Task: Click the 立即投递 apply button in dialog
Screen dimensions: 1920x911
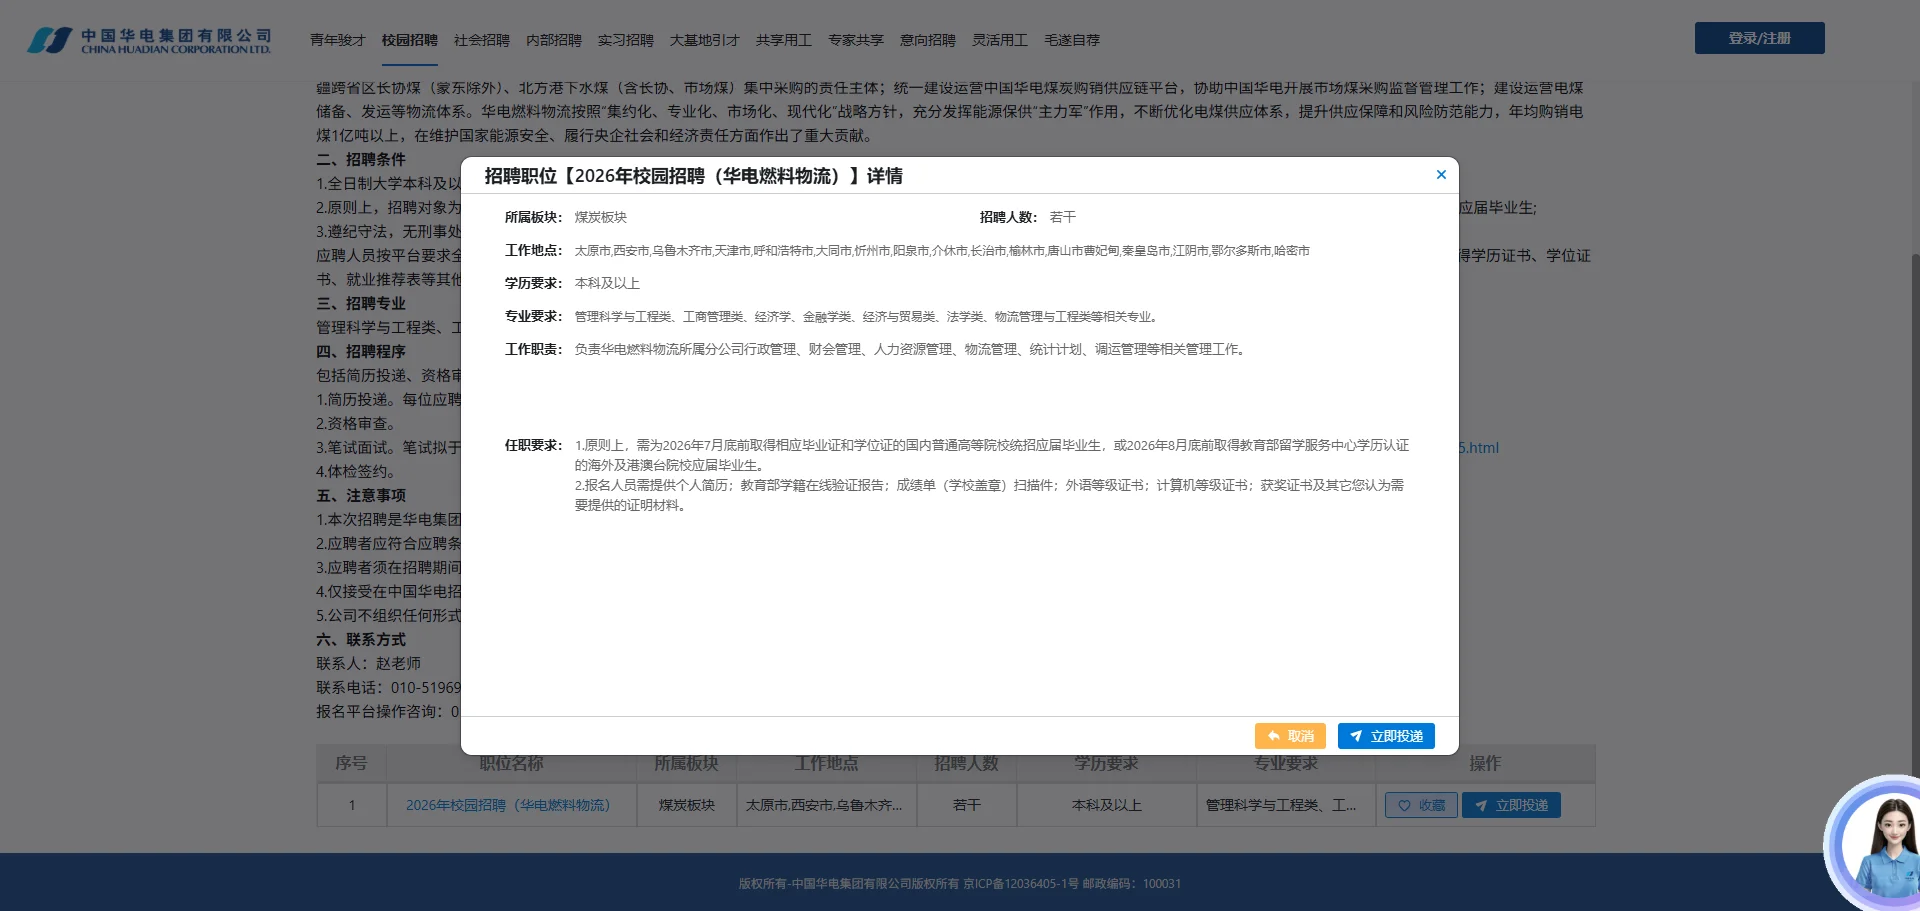Action: pyautogui.click(x=1386, y=736)
